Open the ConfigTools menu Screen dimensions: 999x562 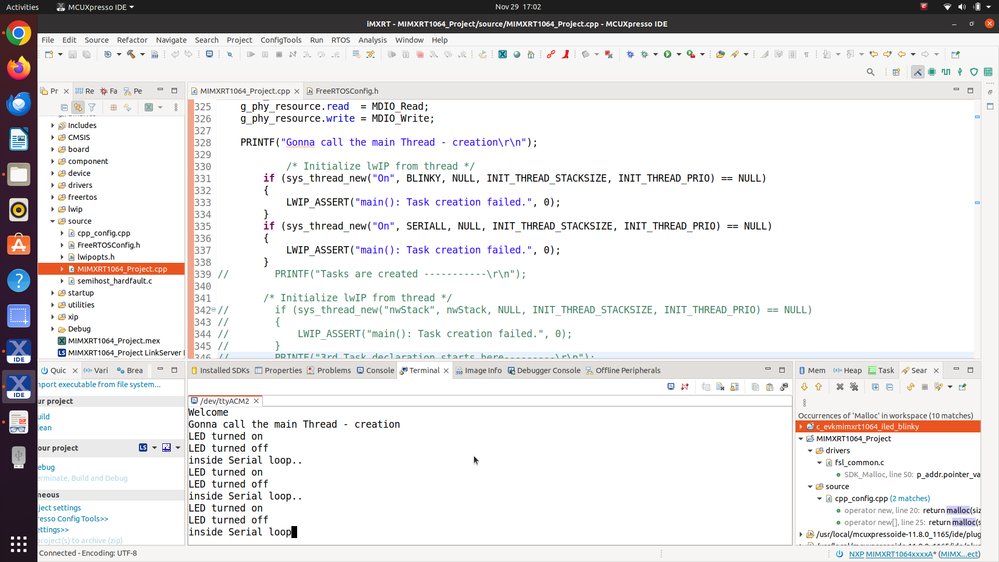coord(281,40)
